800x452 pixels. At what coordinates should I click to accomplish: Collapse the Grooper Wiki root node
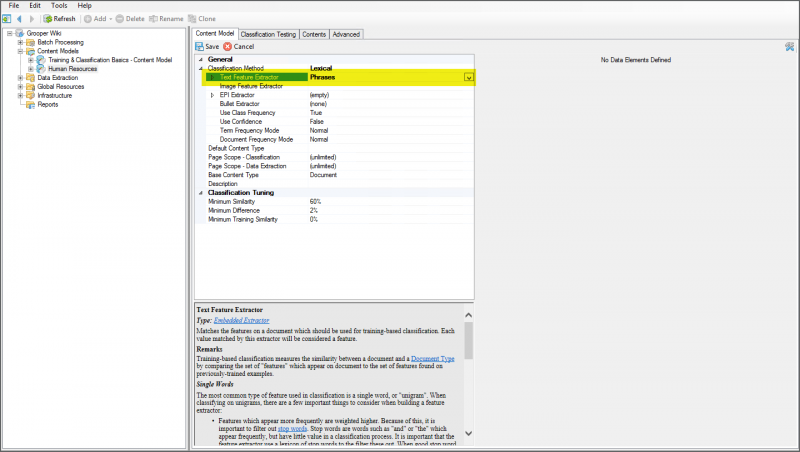(9, 34)
